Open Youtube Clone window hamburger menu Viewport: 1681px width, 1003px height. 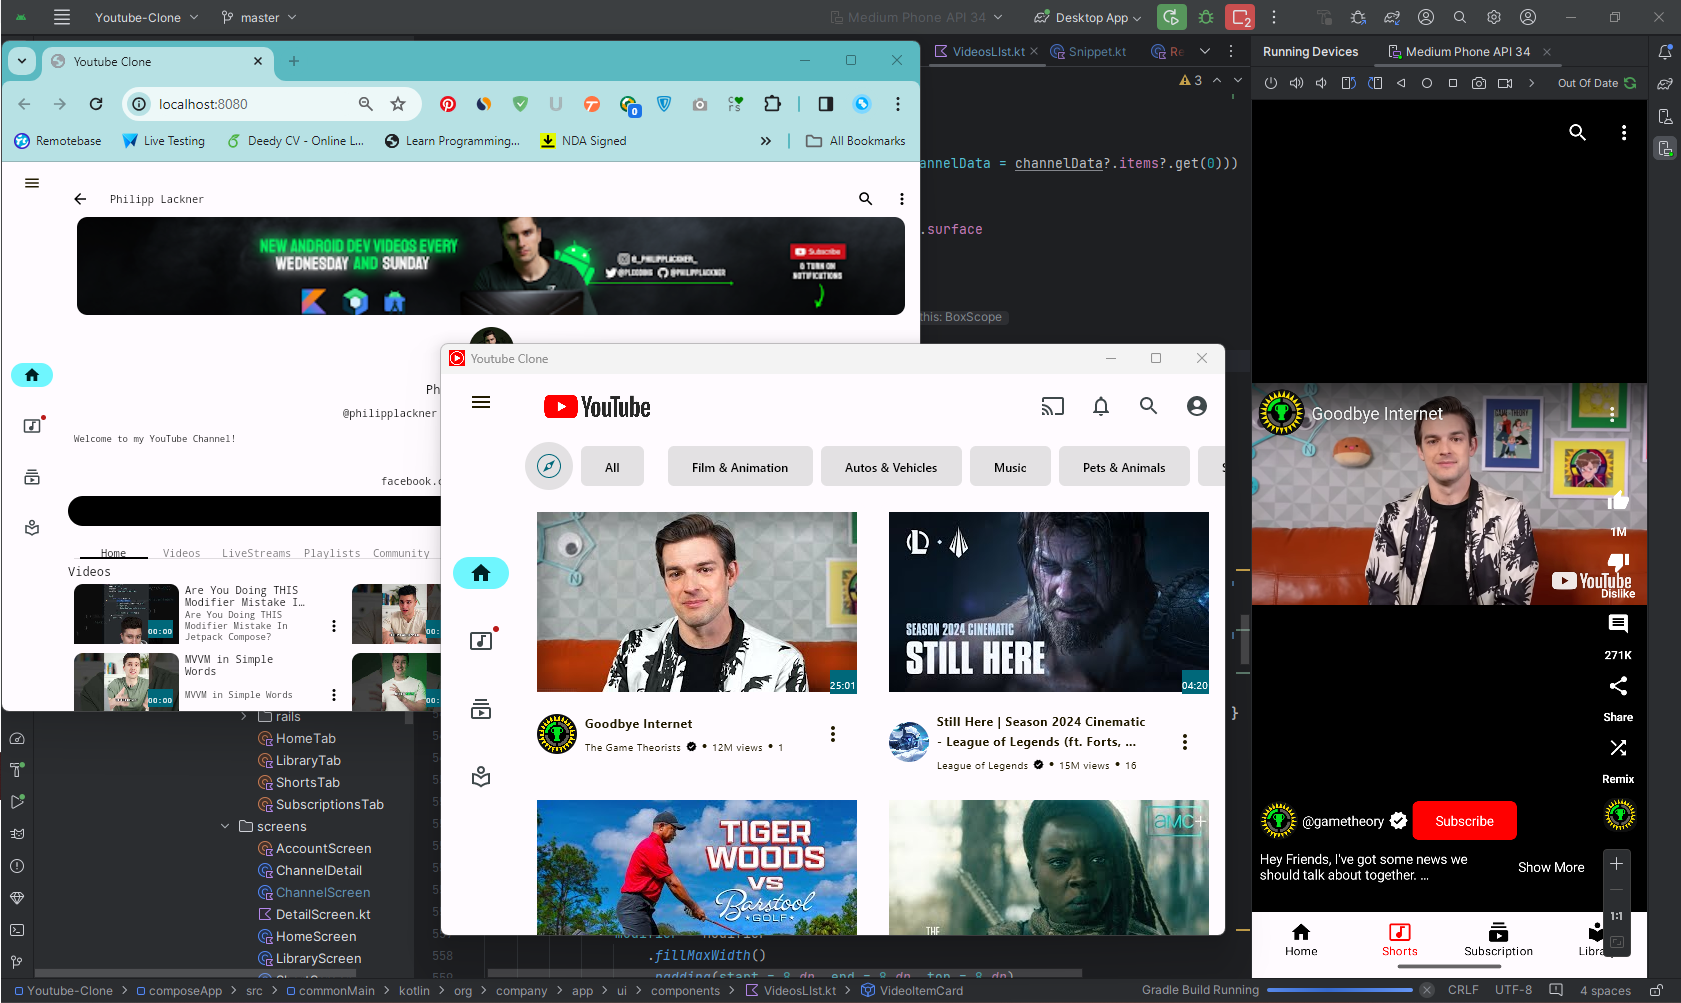481,402
